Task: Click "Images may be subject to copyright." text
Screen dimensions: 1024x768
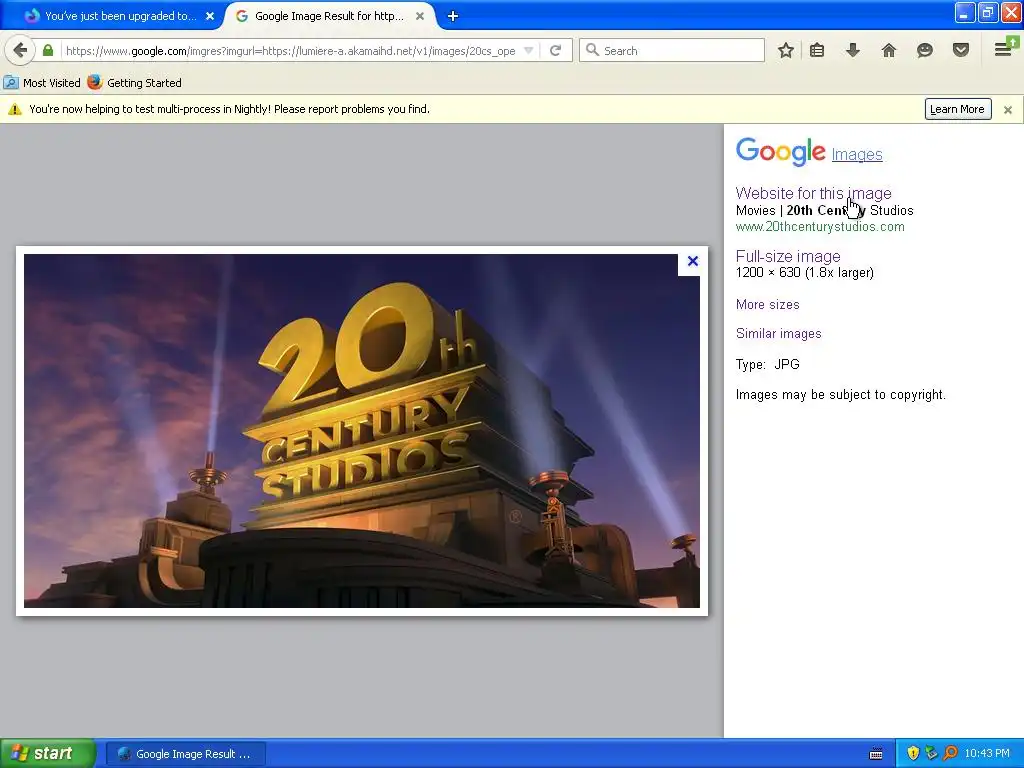Action: pyautogui.click(x=840, y=394)
